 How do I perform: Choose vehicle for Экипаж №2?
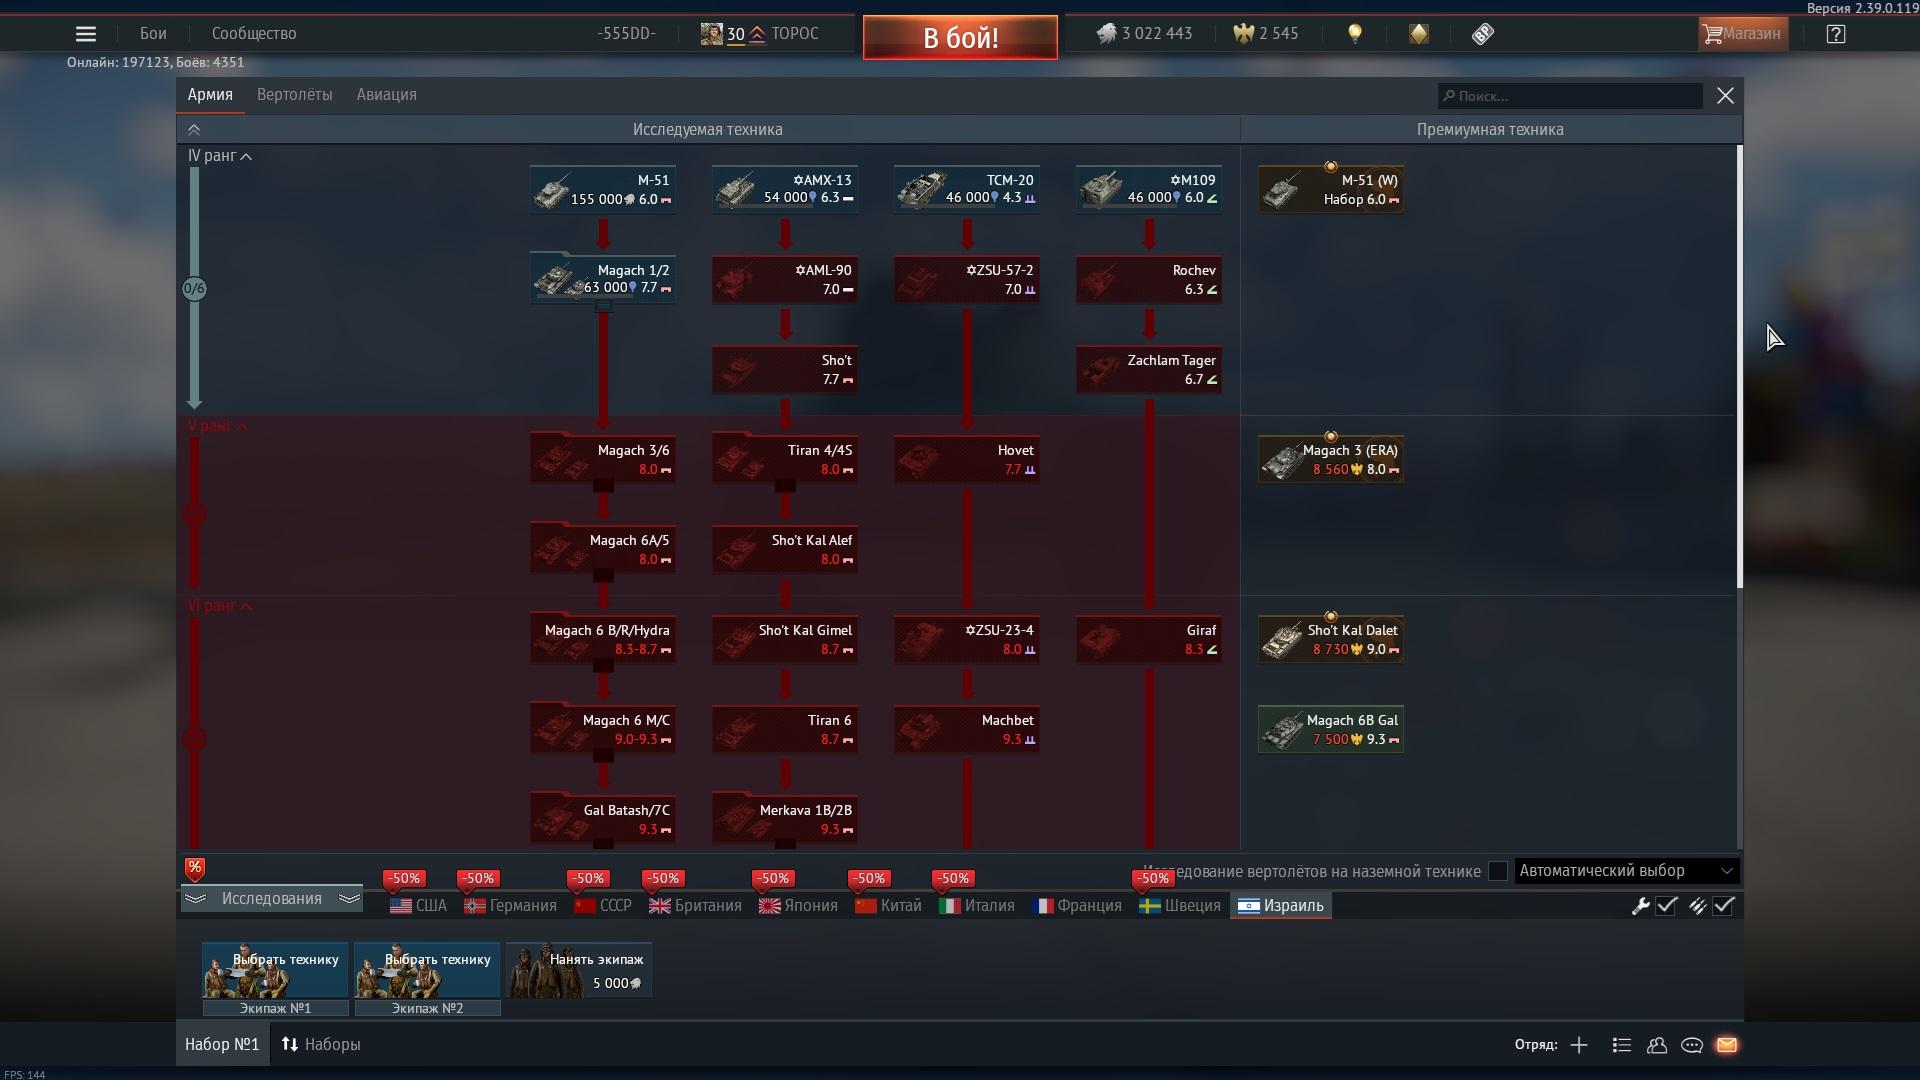427,970
